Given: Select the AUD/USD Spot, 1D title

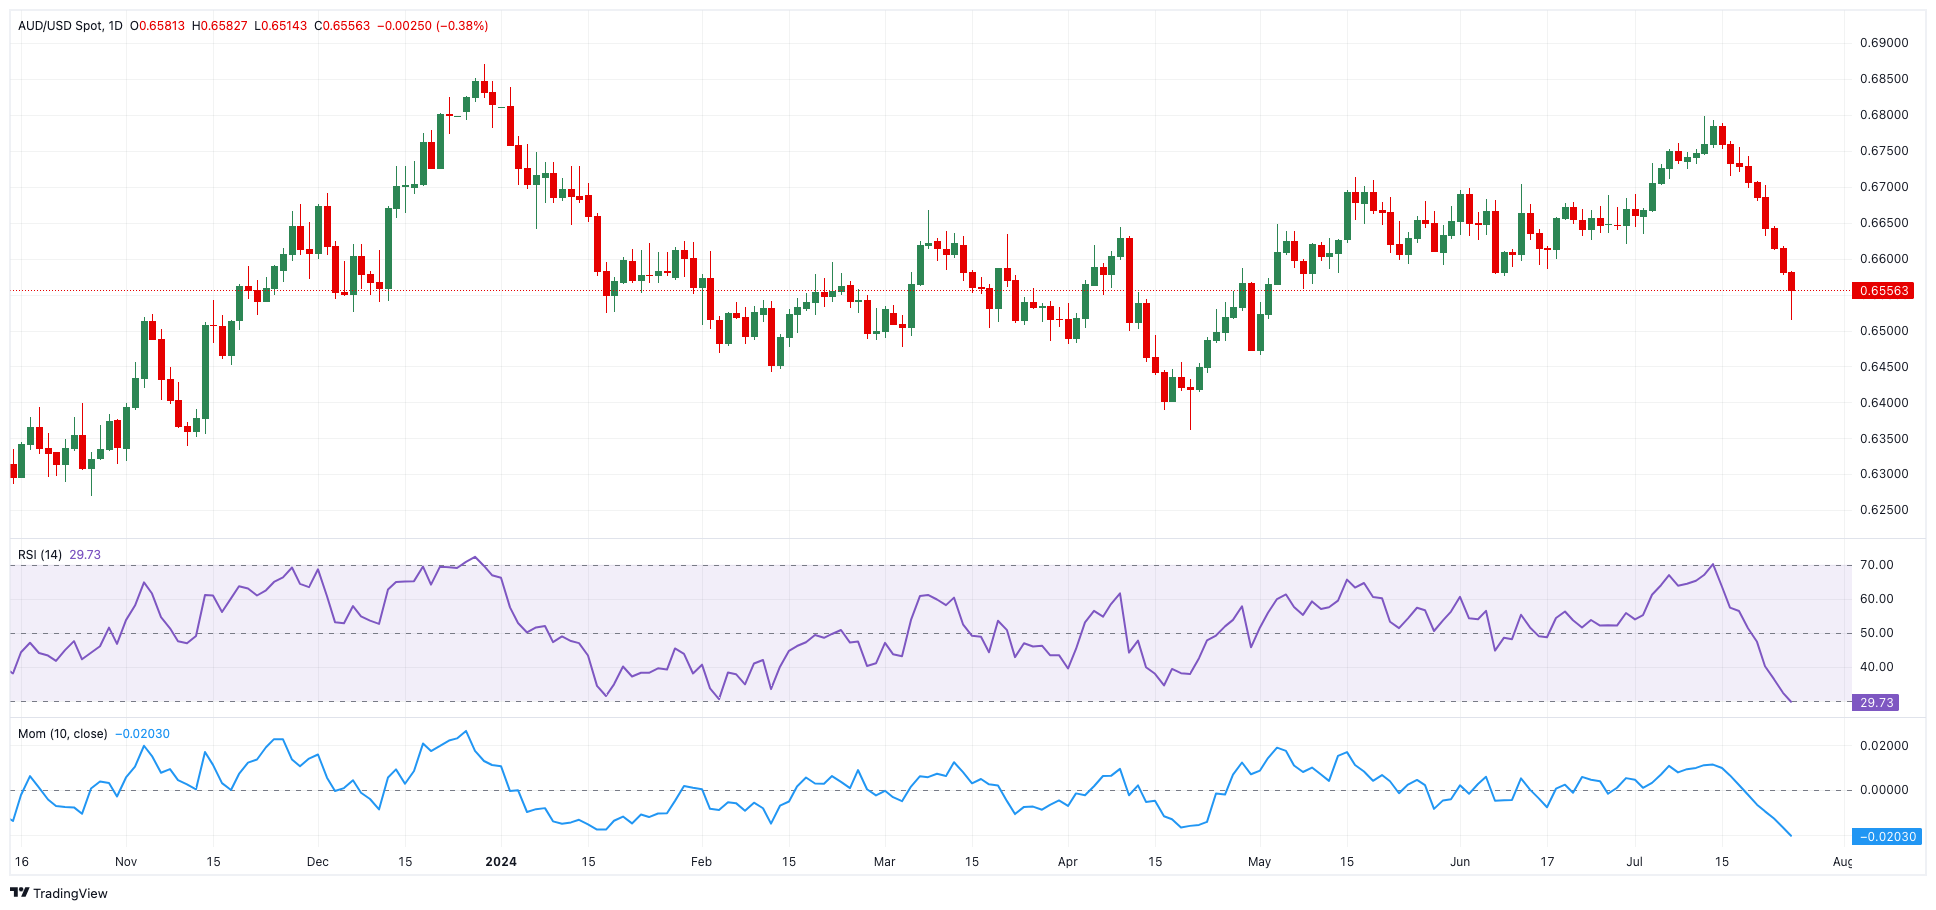Looking at the screenshot, I should (x=70, y=25).
